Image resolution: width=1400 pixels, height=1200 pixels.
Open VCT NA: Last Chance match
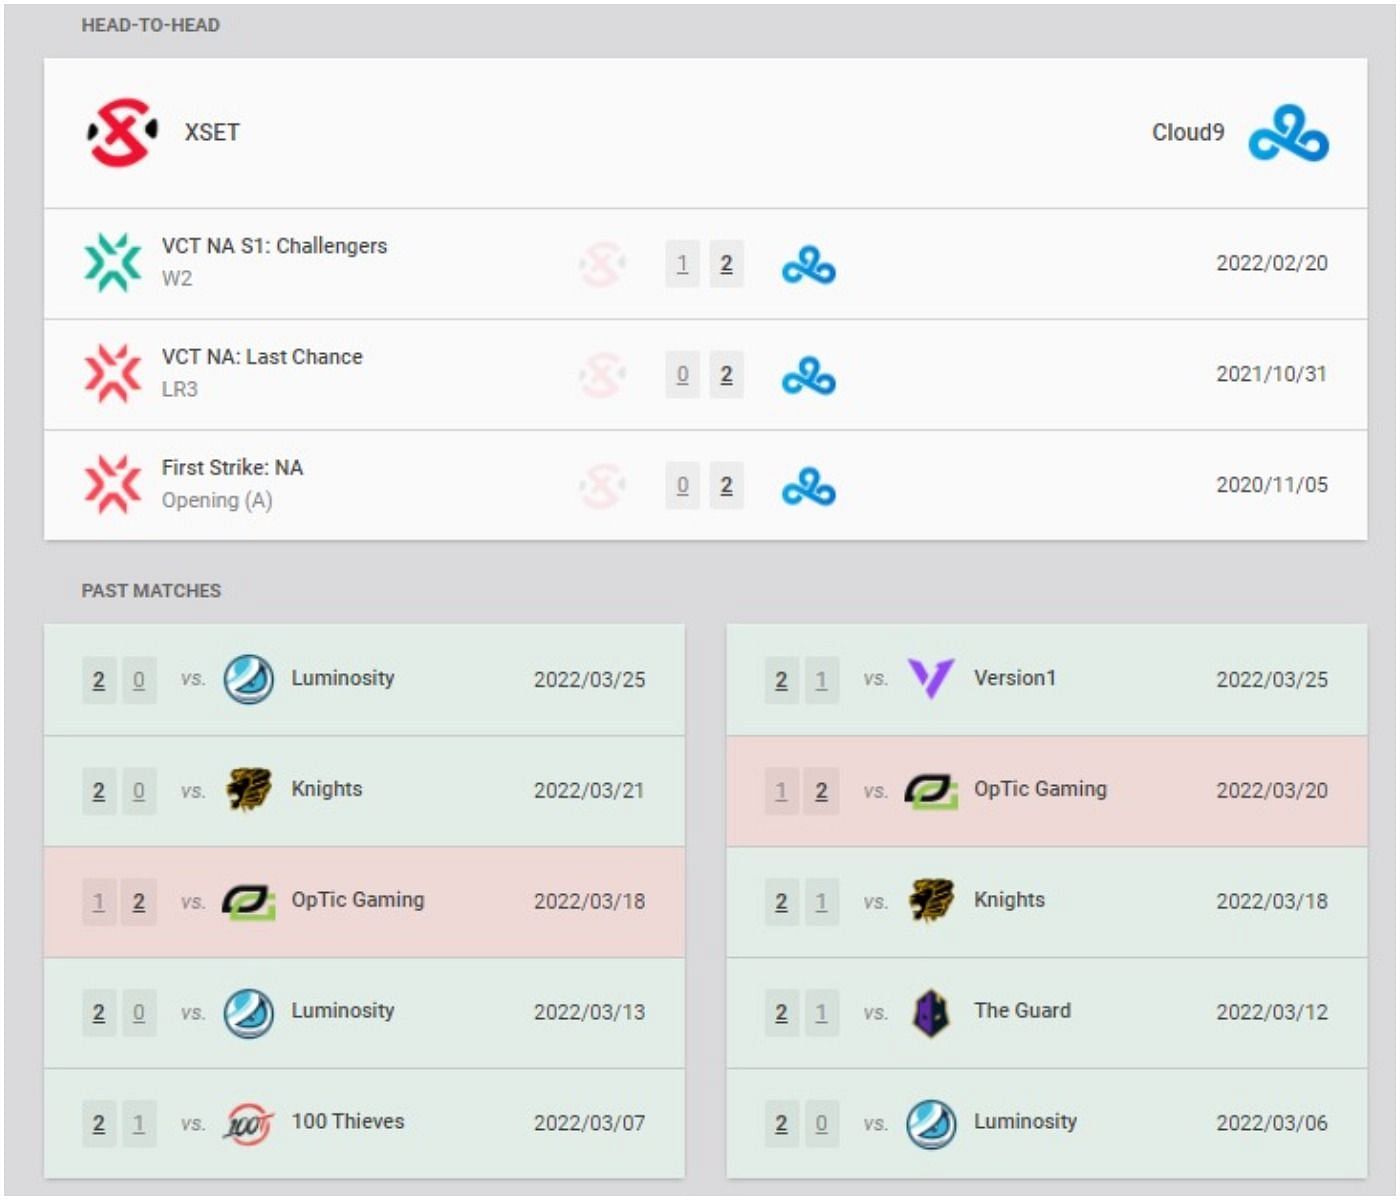705,375
